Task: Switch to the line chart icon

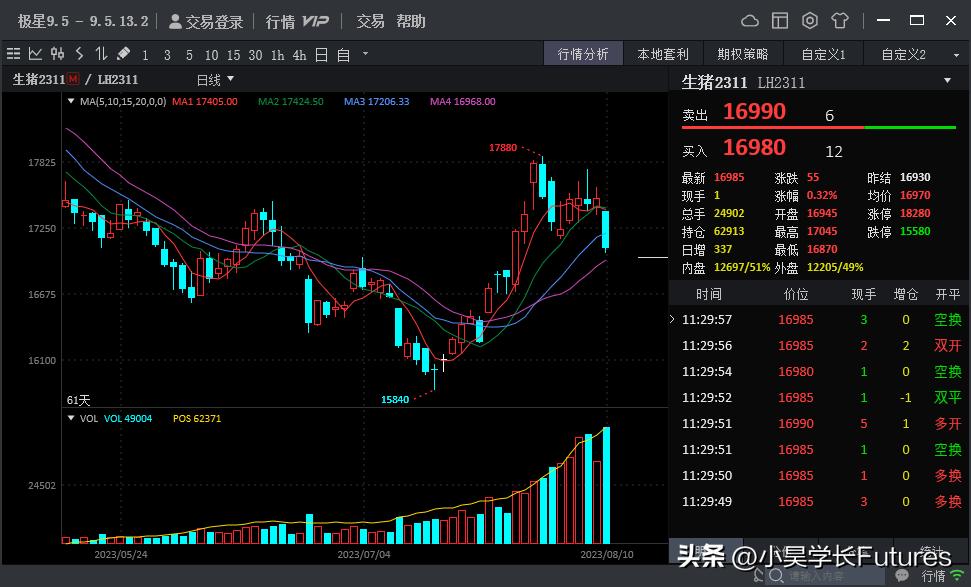Action: [36, 54]
